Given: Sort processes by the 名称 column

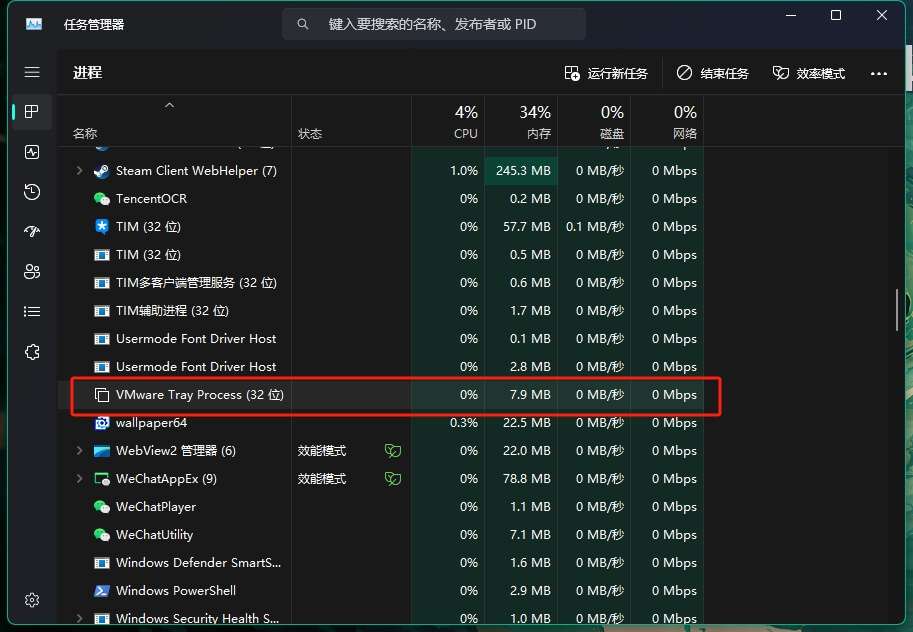Looking at the screenshot, I should click(x=85, y=132).
